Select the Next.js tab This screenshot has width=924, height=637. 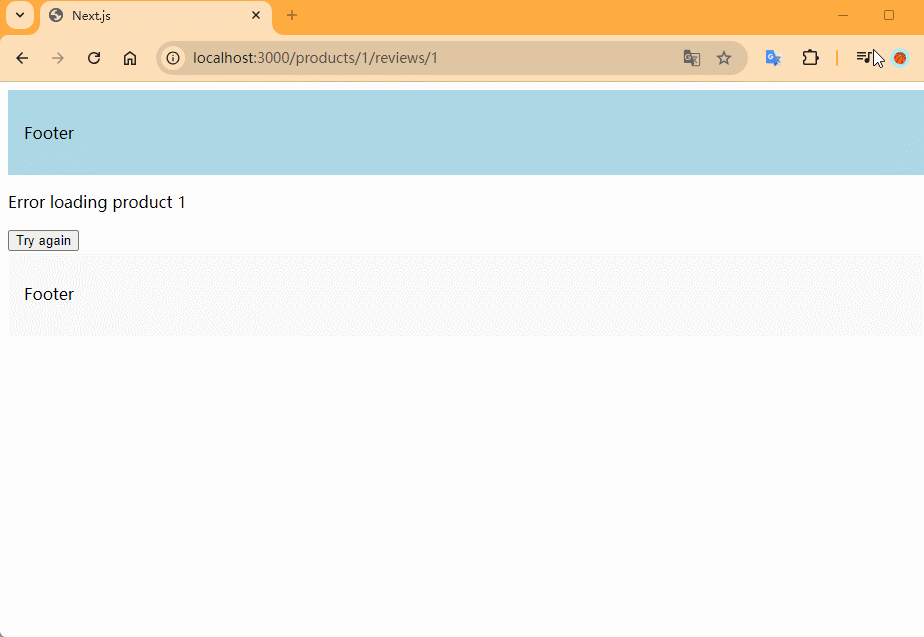(150, 16)
